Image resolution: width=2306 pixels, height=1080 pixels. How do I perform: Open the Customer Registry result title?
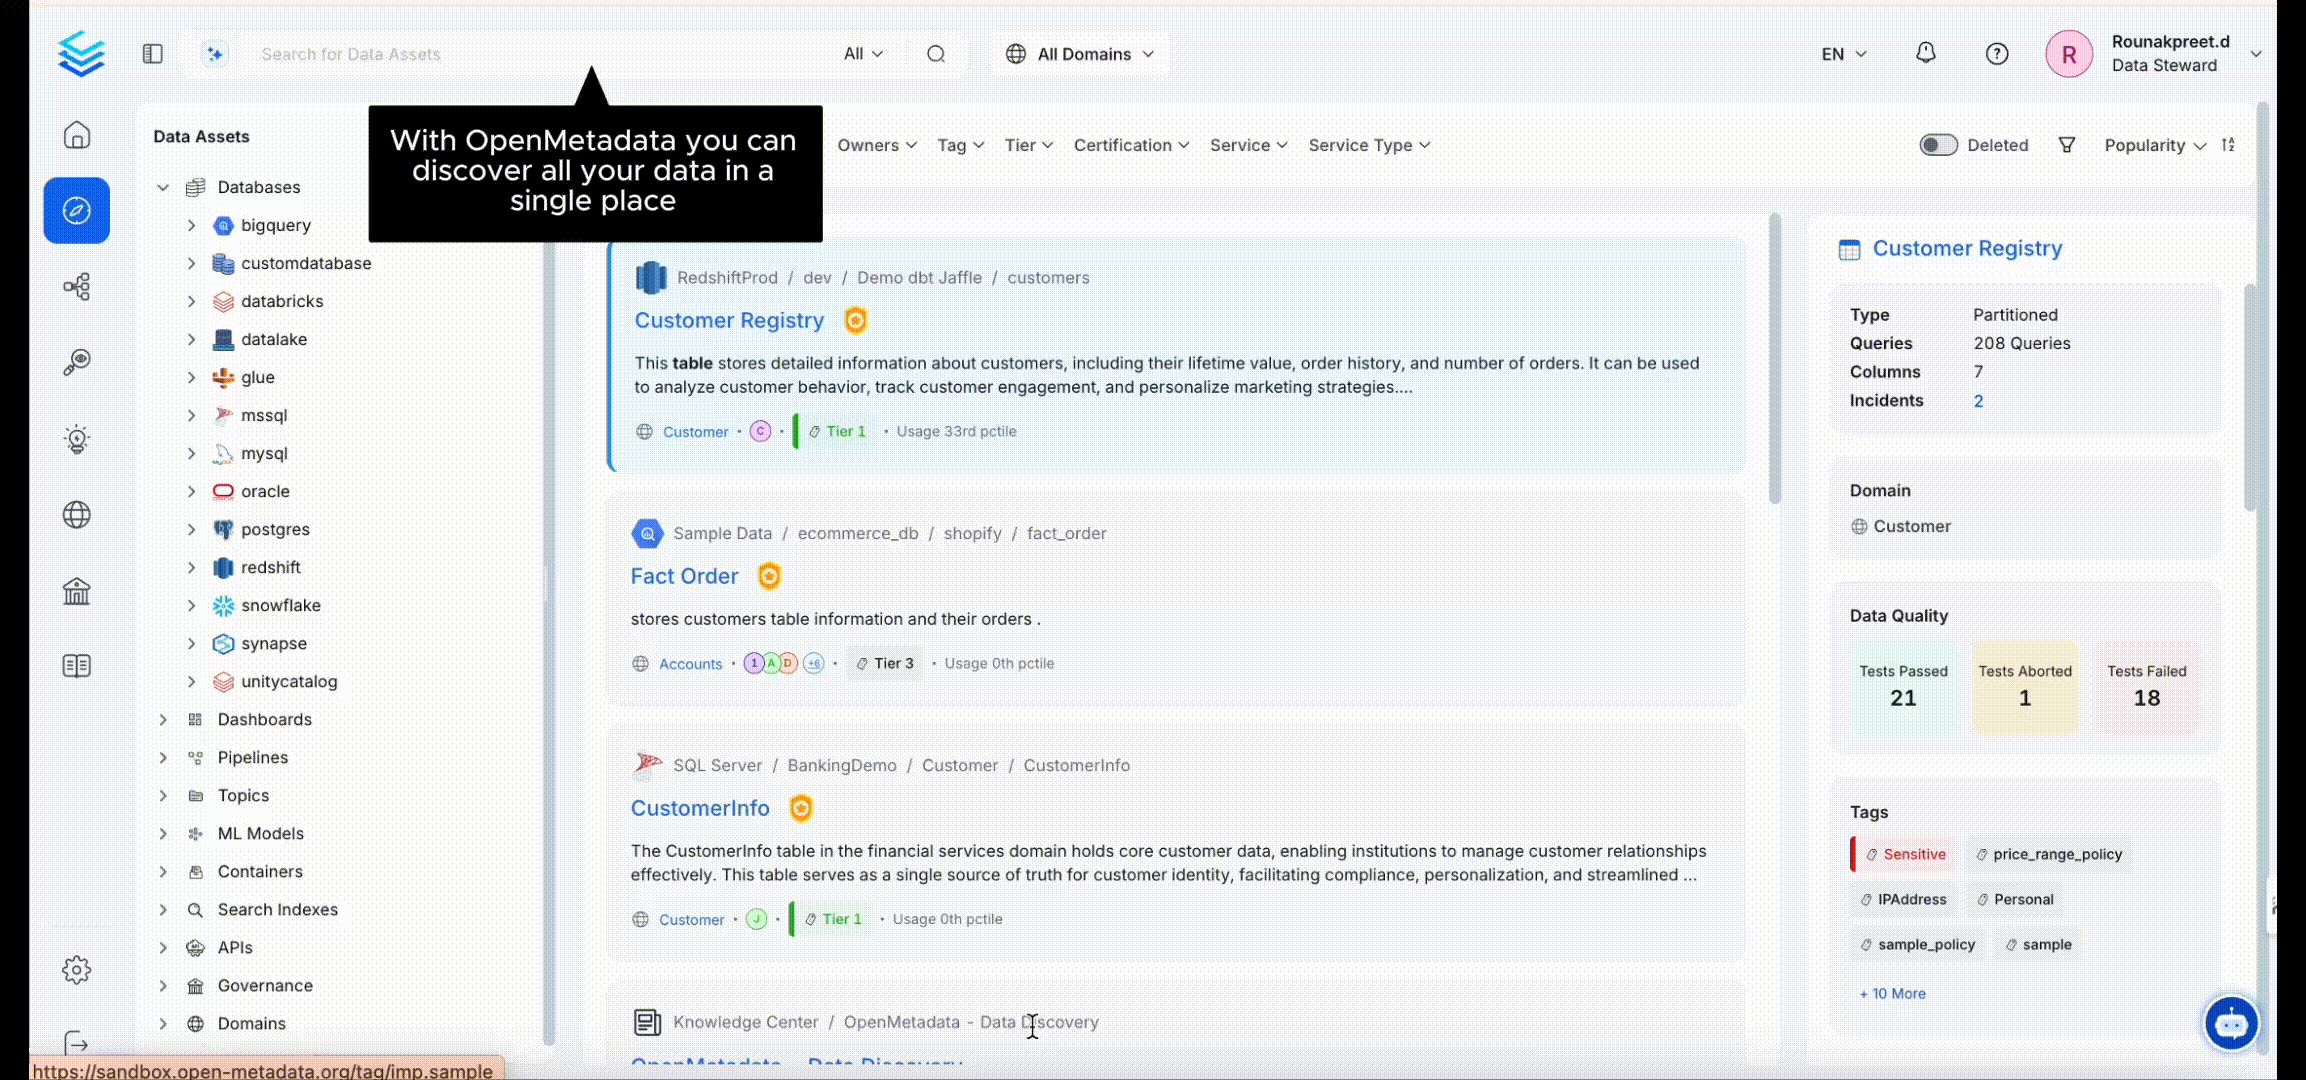[x=729, y=320]
